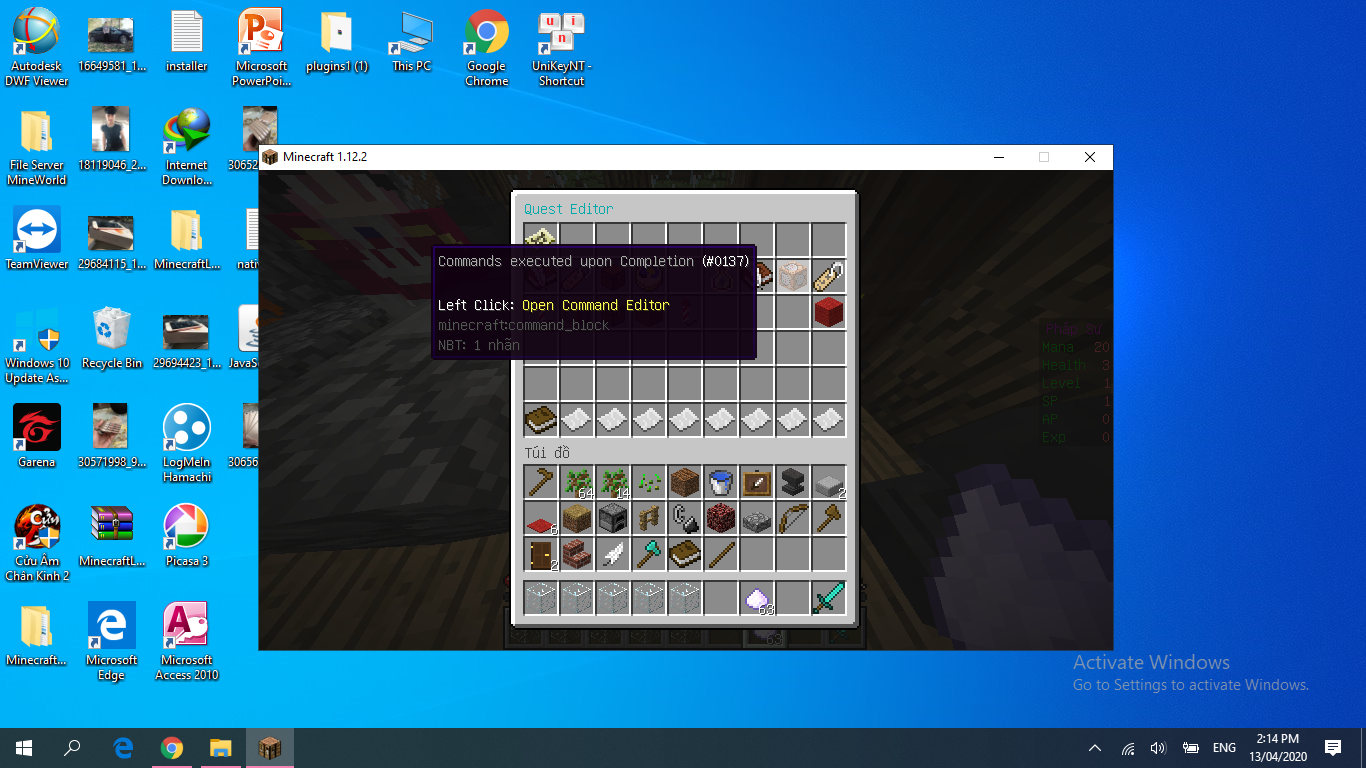
Task: Select the diamond sword in hotbar
Action: [829, 598]
